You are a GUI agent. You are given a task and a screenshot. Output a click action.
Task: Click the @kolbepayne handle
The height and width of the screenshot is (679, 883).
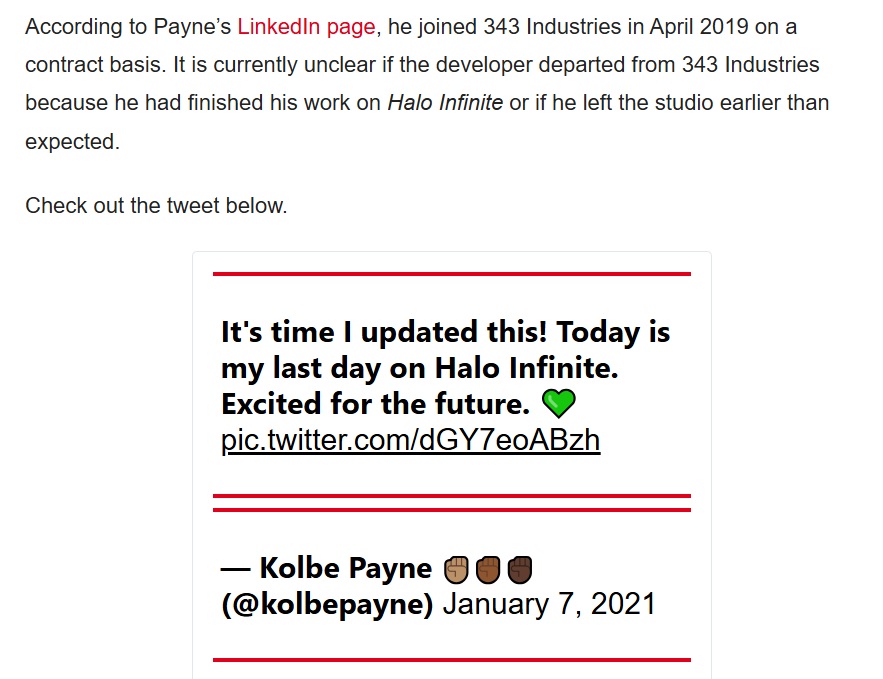pos(327,604)
